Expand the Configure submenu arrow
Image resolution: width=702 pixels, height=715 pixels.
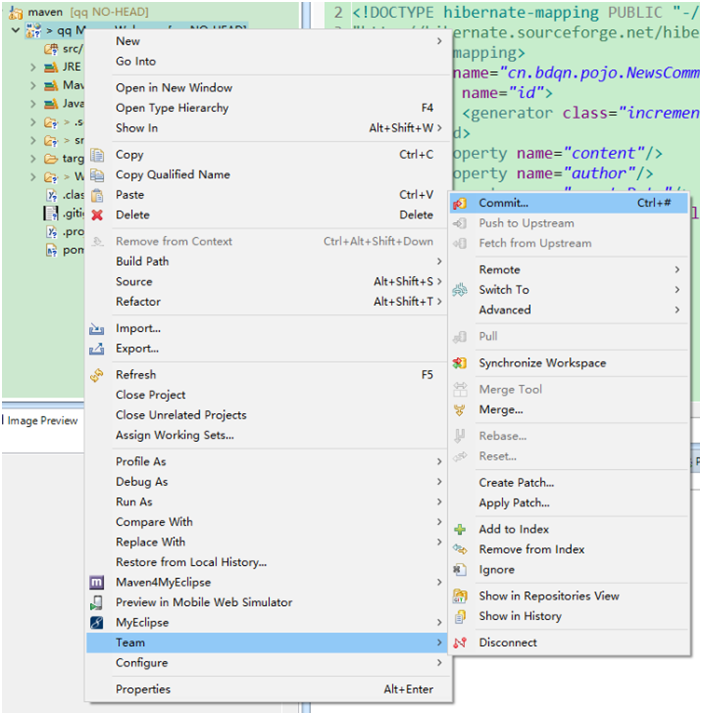coord(439,663)
